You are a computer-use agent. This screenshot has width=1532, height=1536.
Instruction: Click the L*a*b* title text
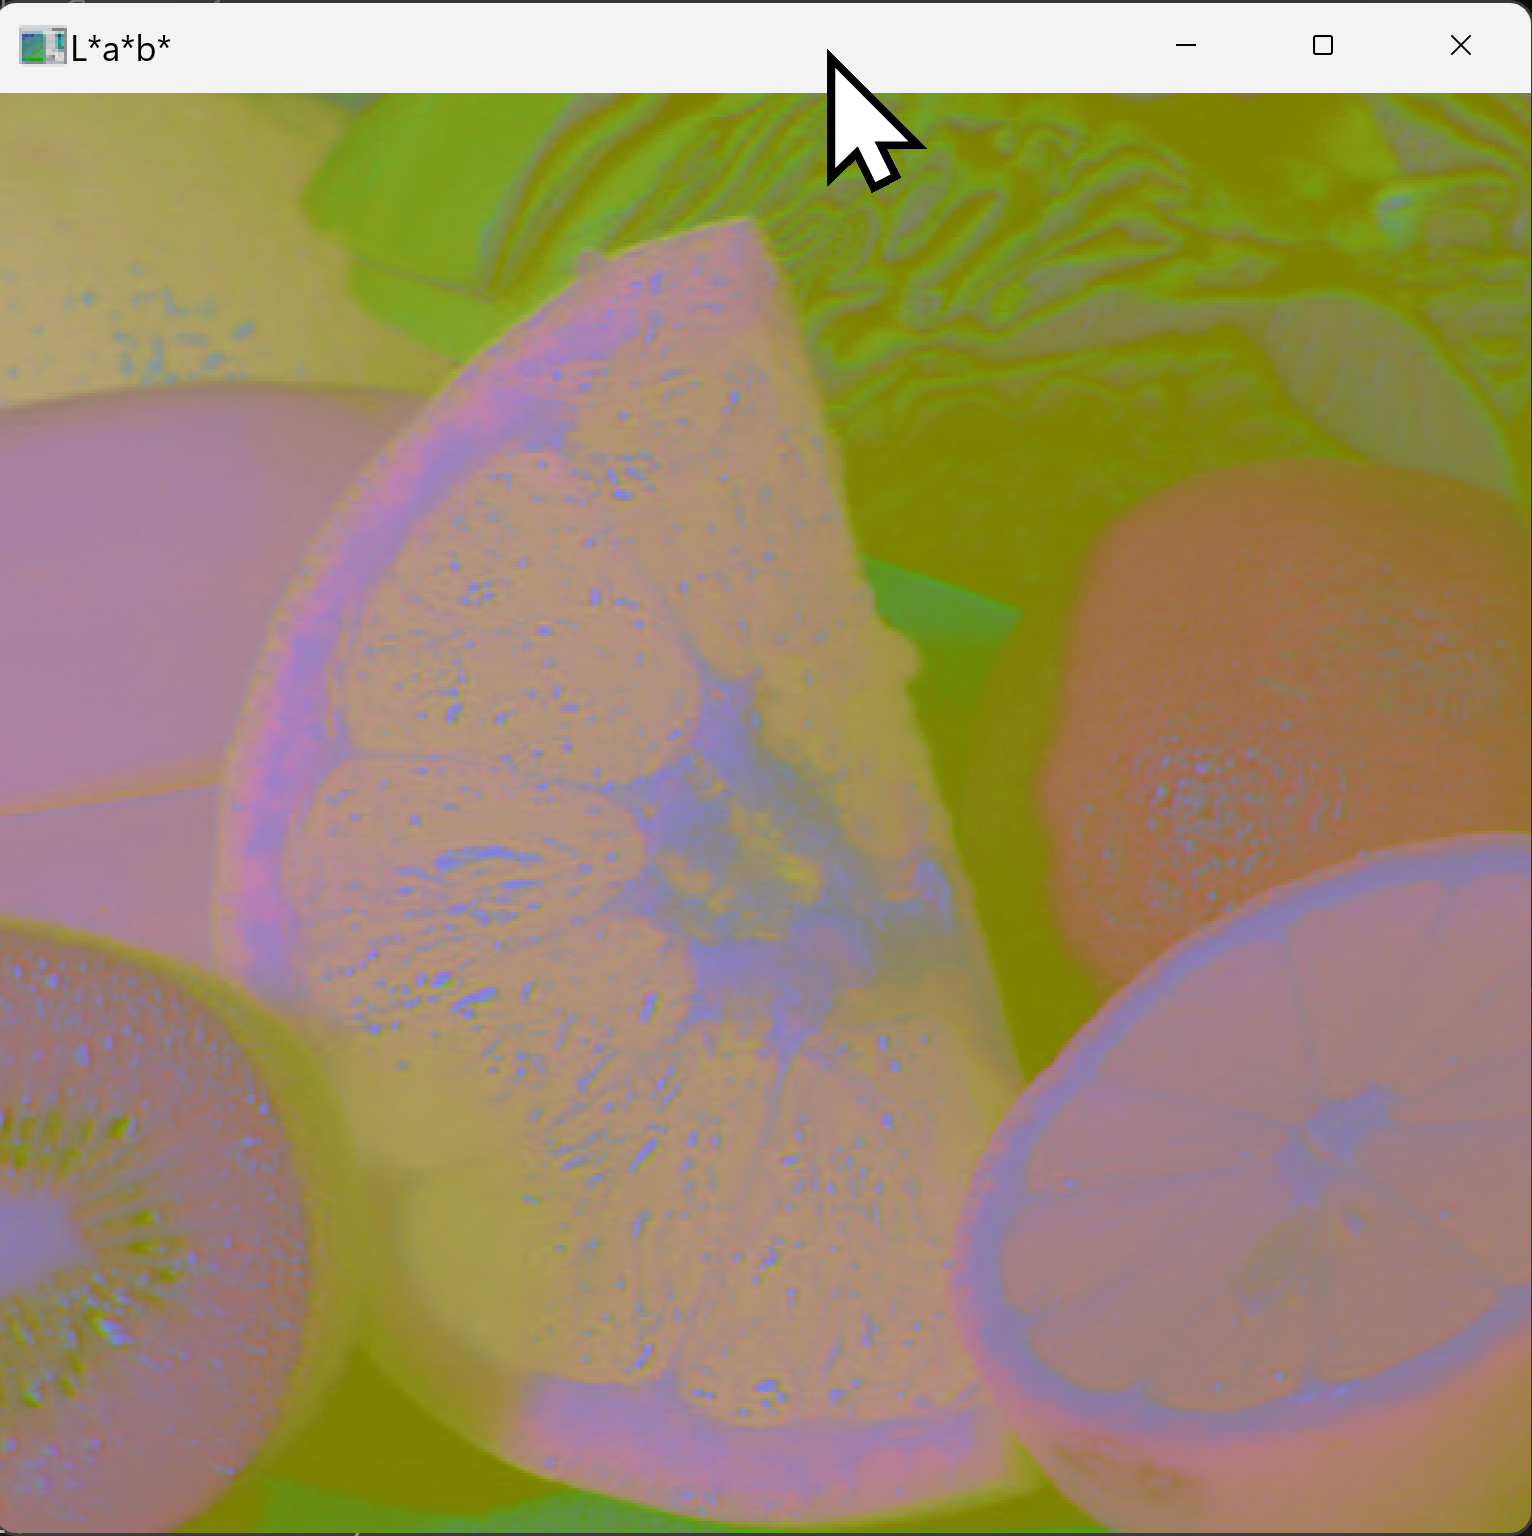point(121,48)
